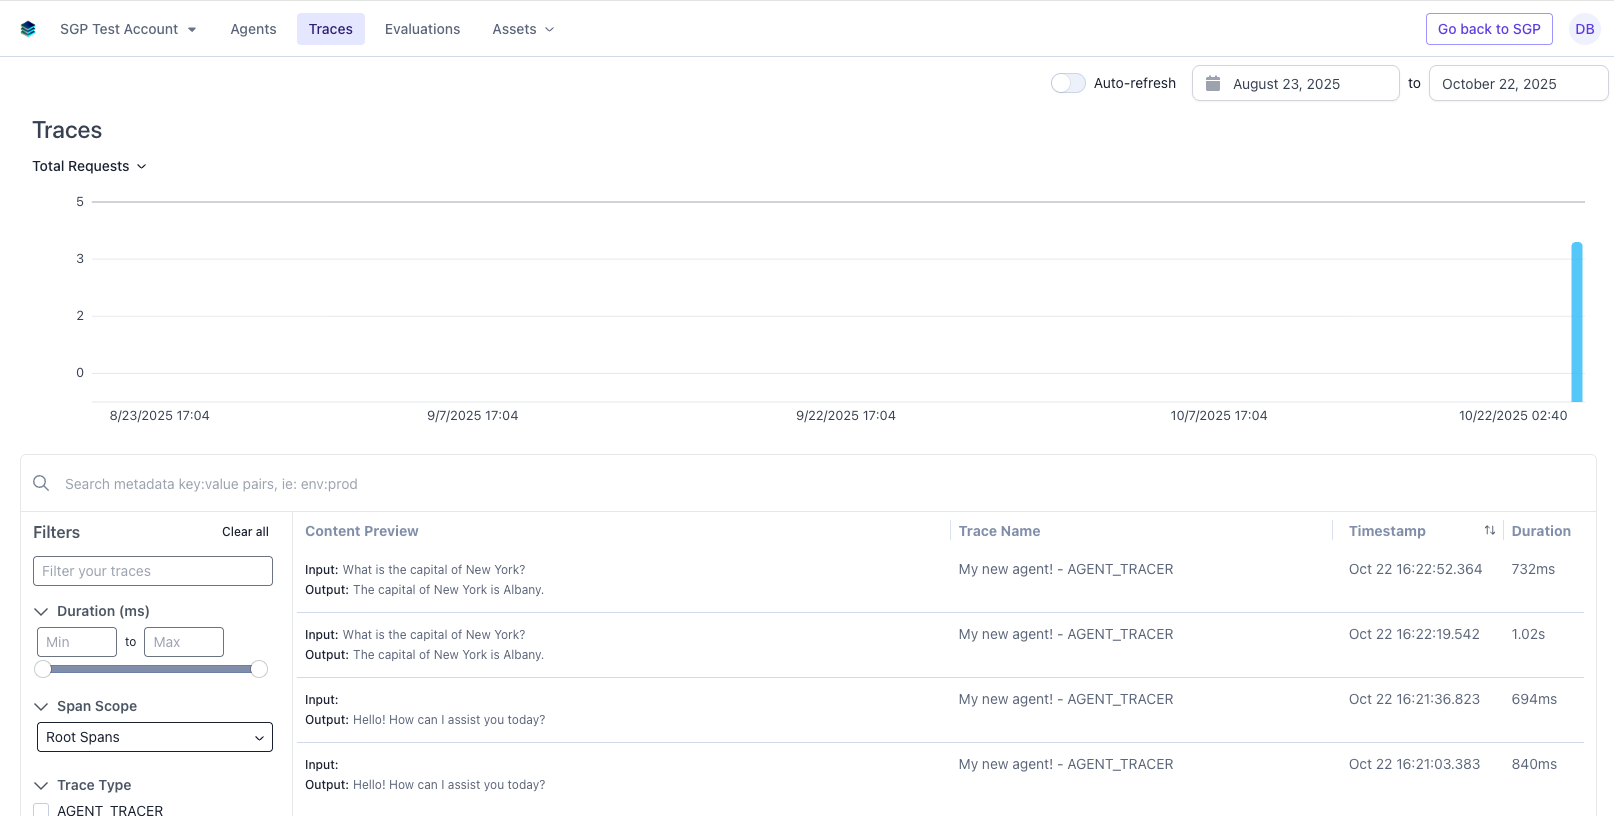This screenshot has width=1614, height=816.
Task: Click the right handle of the duration slider
Action: click(x=259, y=669)
